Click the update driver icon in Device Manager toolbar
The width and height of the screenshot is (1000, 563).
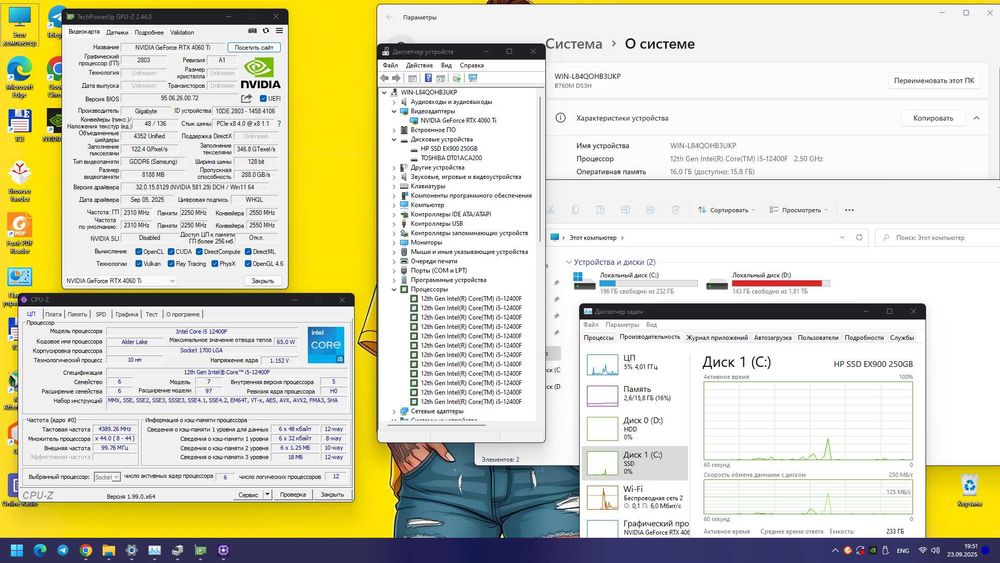pyautogui.click(x=457, y=78)
